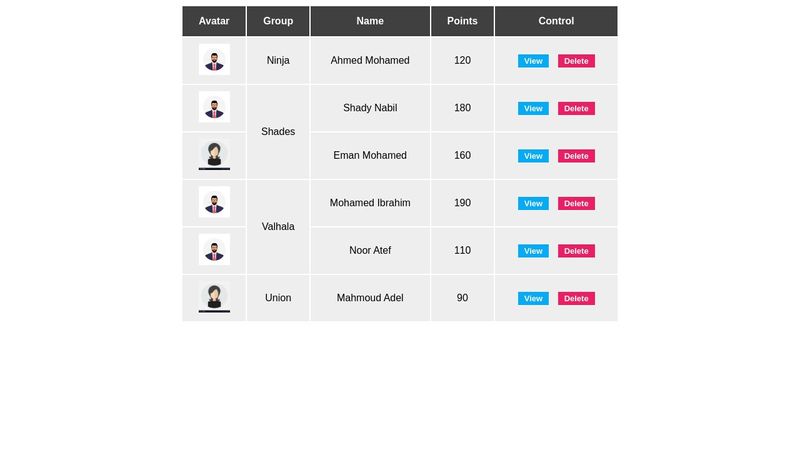The width and height of the screenshot is (800, 450).
Task: Click Shady Nabil's avatar image
Action: click(x=214, y=107)
